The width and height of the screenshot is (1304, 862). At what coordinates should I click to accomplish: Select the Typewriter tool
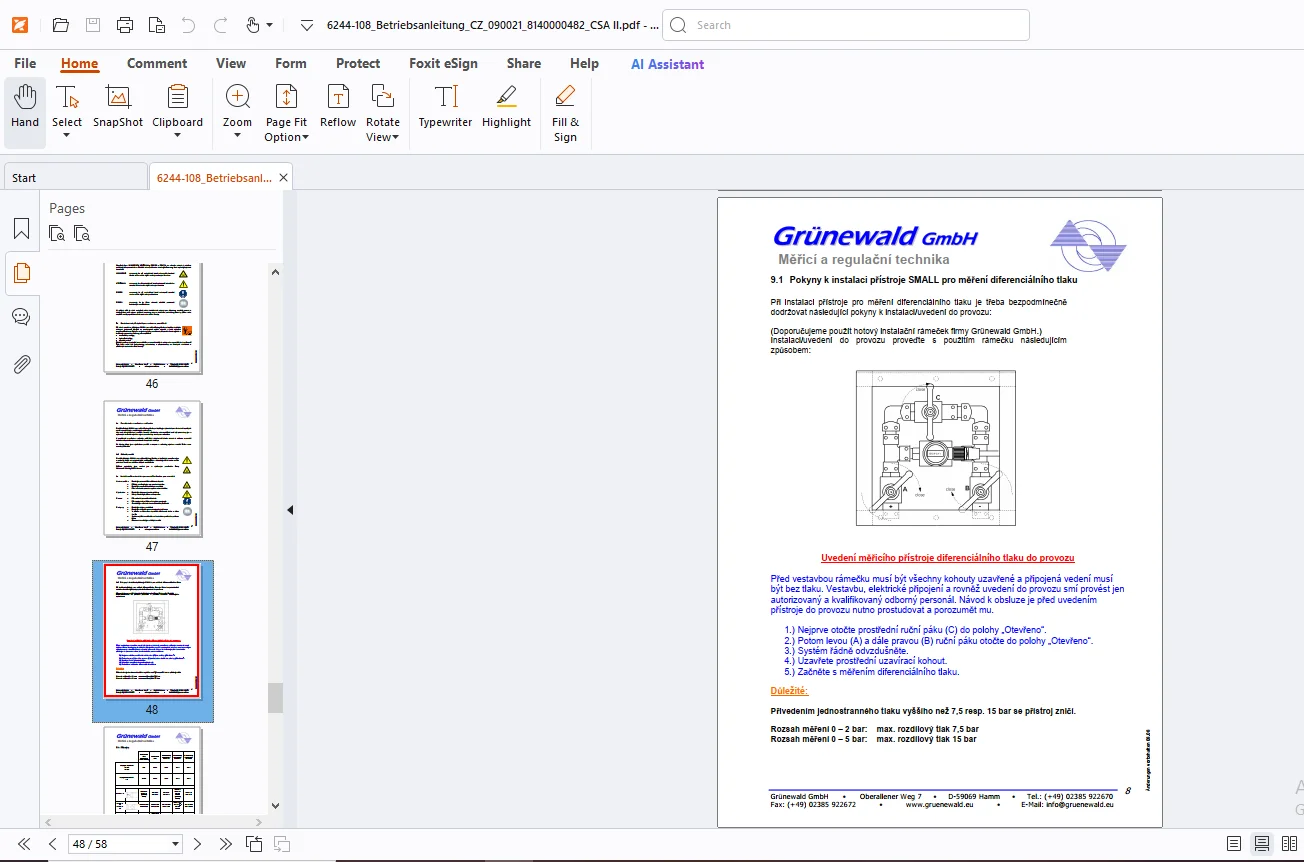445,107
